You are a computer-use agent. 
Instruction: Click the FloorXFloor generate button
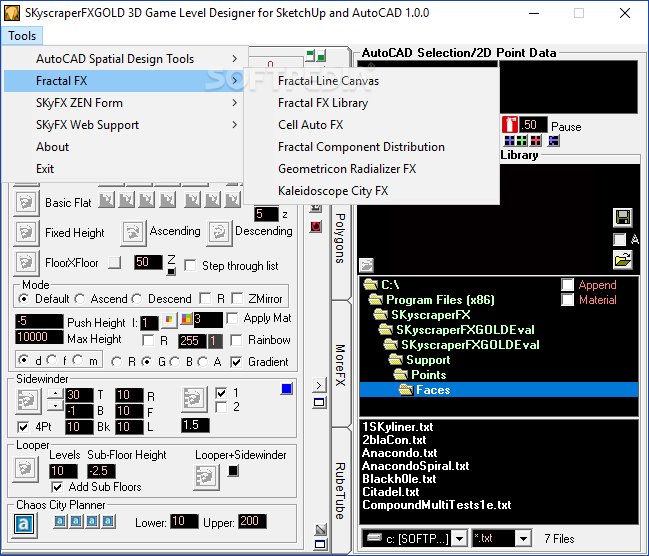pyautogui.click(x=26, y=262)
